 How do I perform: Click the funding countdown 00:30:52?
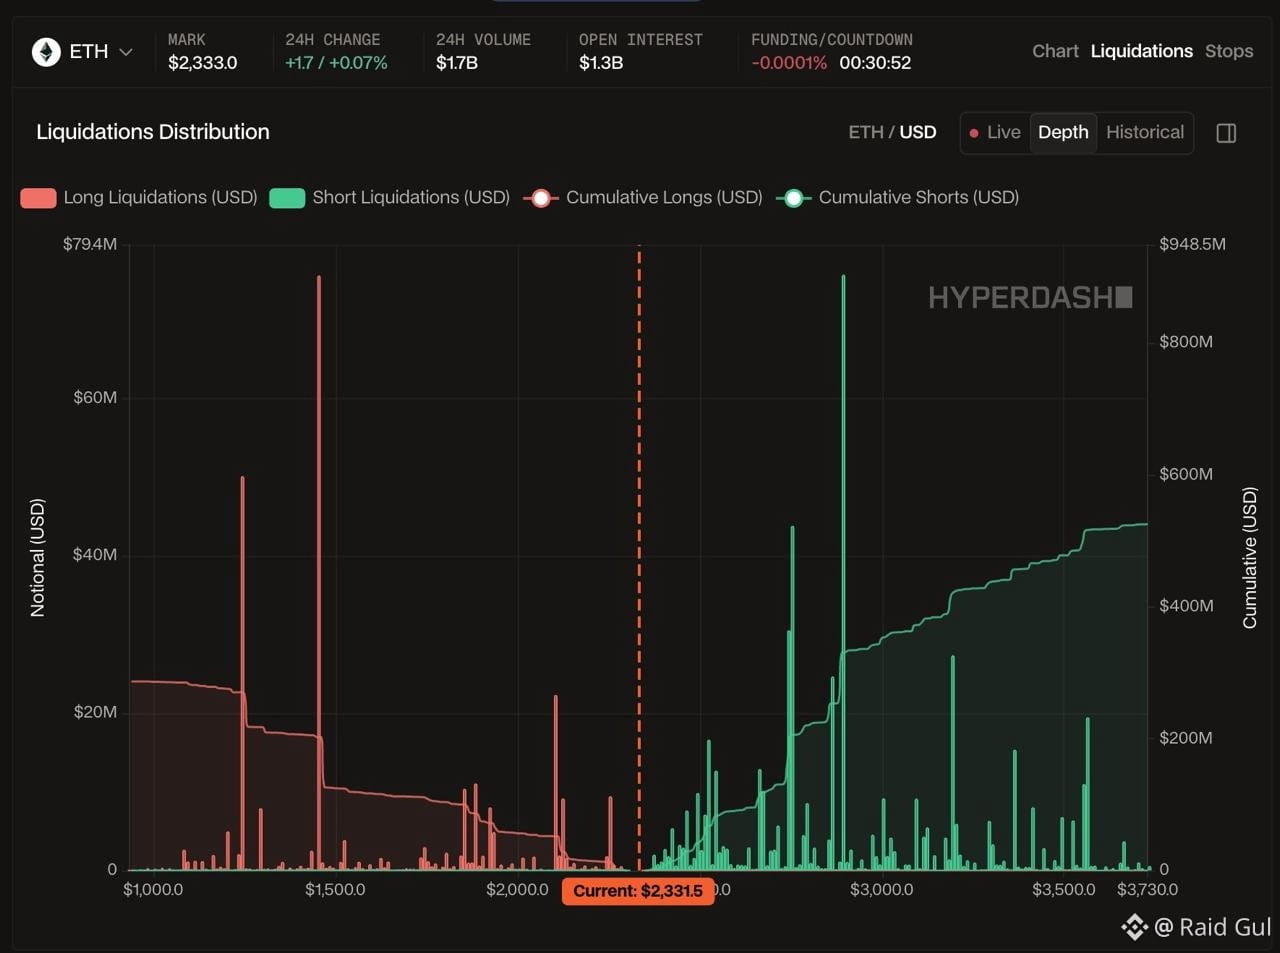point(875,63)
